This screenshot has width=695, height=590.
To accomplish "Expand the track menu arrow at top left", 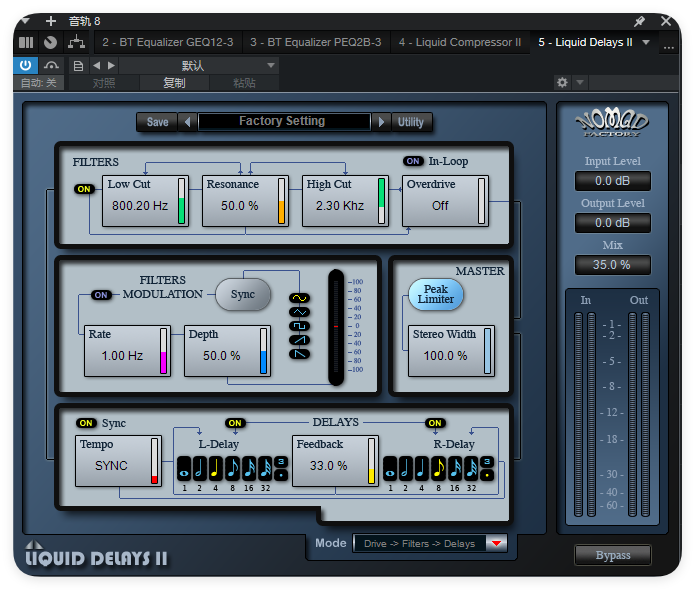I will tap(25, 20).
